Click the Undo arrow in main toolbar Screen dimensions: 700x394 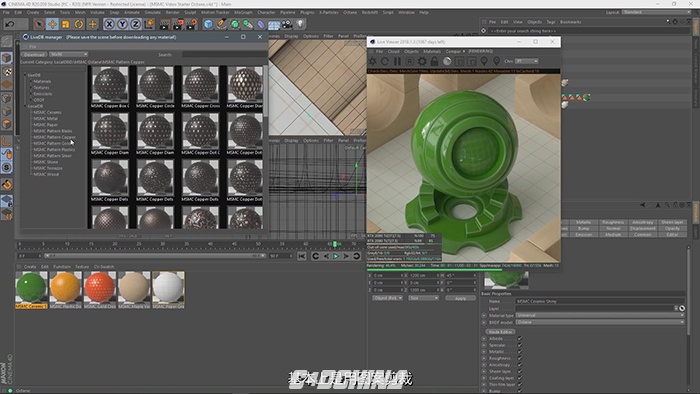click(10, 24)
